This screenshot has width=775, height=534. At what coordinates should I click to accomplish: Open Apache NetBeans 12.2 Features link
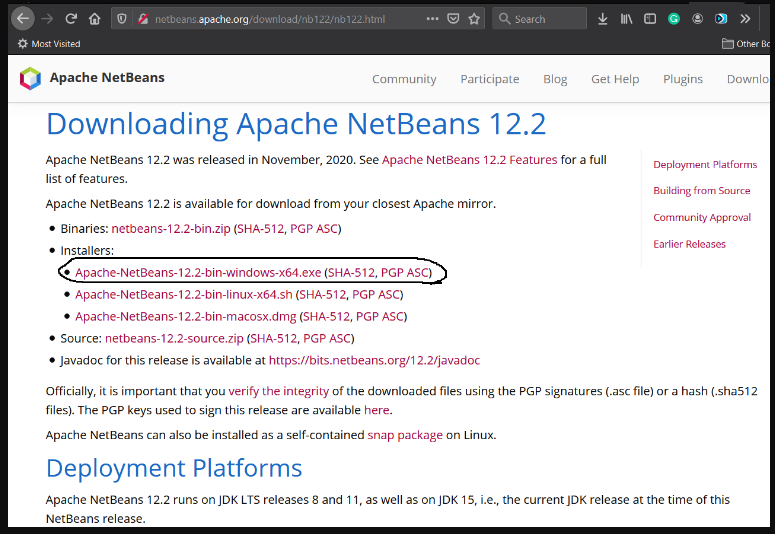point(470,160)
